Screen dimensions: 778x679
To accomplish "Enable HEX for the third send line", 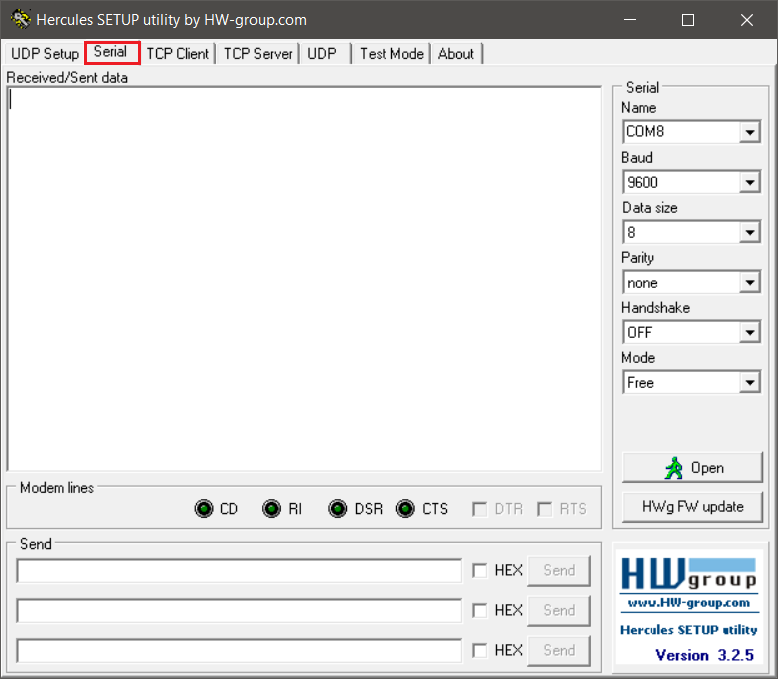I will [480, 650].
